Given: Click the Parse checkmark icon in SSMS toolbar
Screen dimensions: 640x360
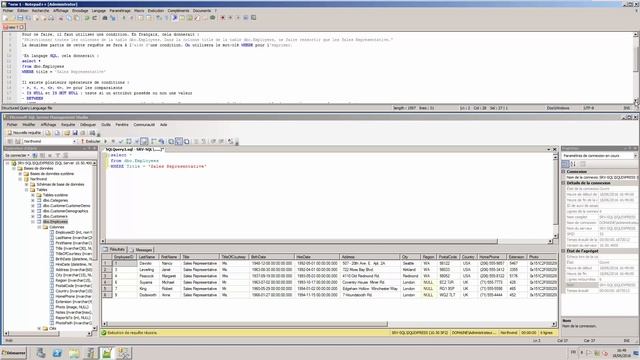Looking at the screenshot, I should (x=121, y=141).
